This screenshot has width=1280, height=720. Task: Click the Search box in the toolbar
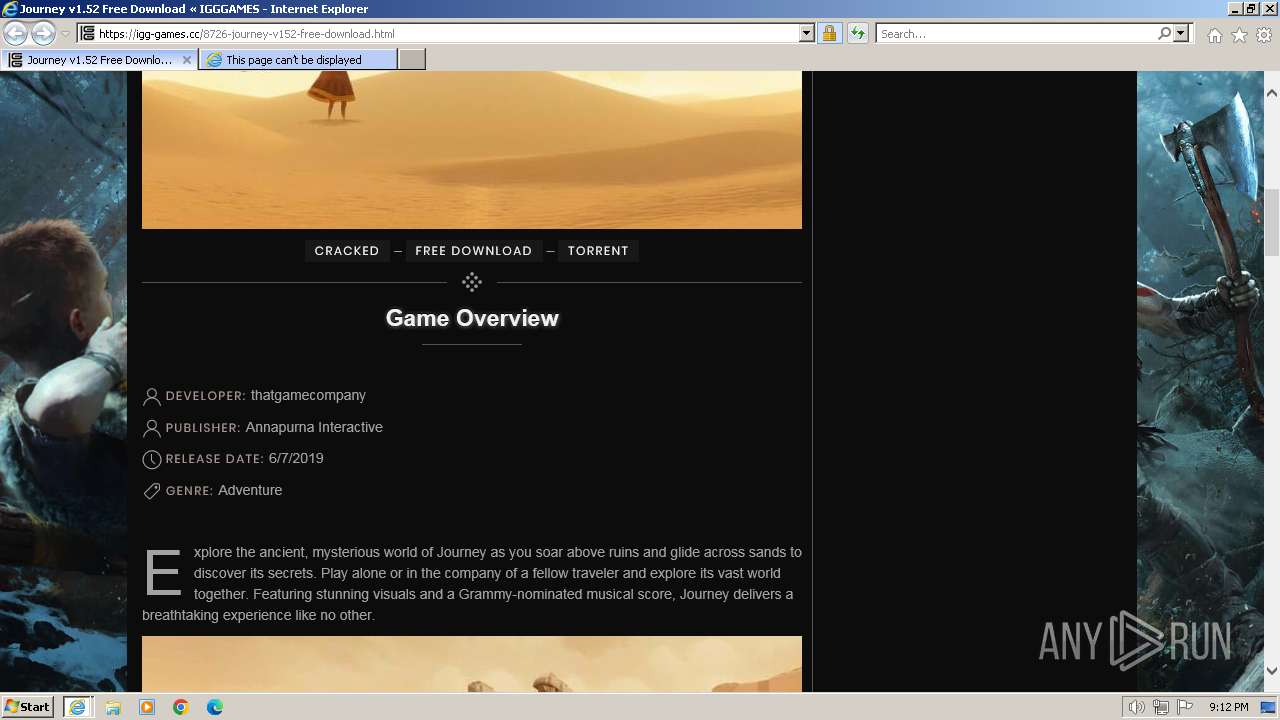pos(1016,33)
